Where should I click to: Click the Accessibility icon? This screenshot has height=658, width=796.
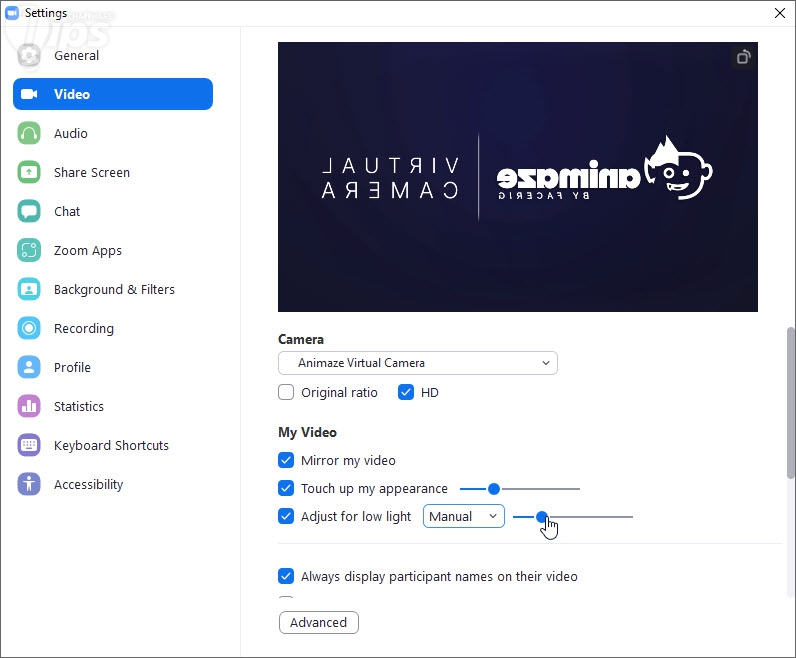[29, 484]
